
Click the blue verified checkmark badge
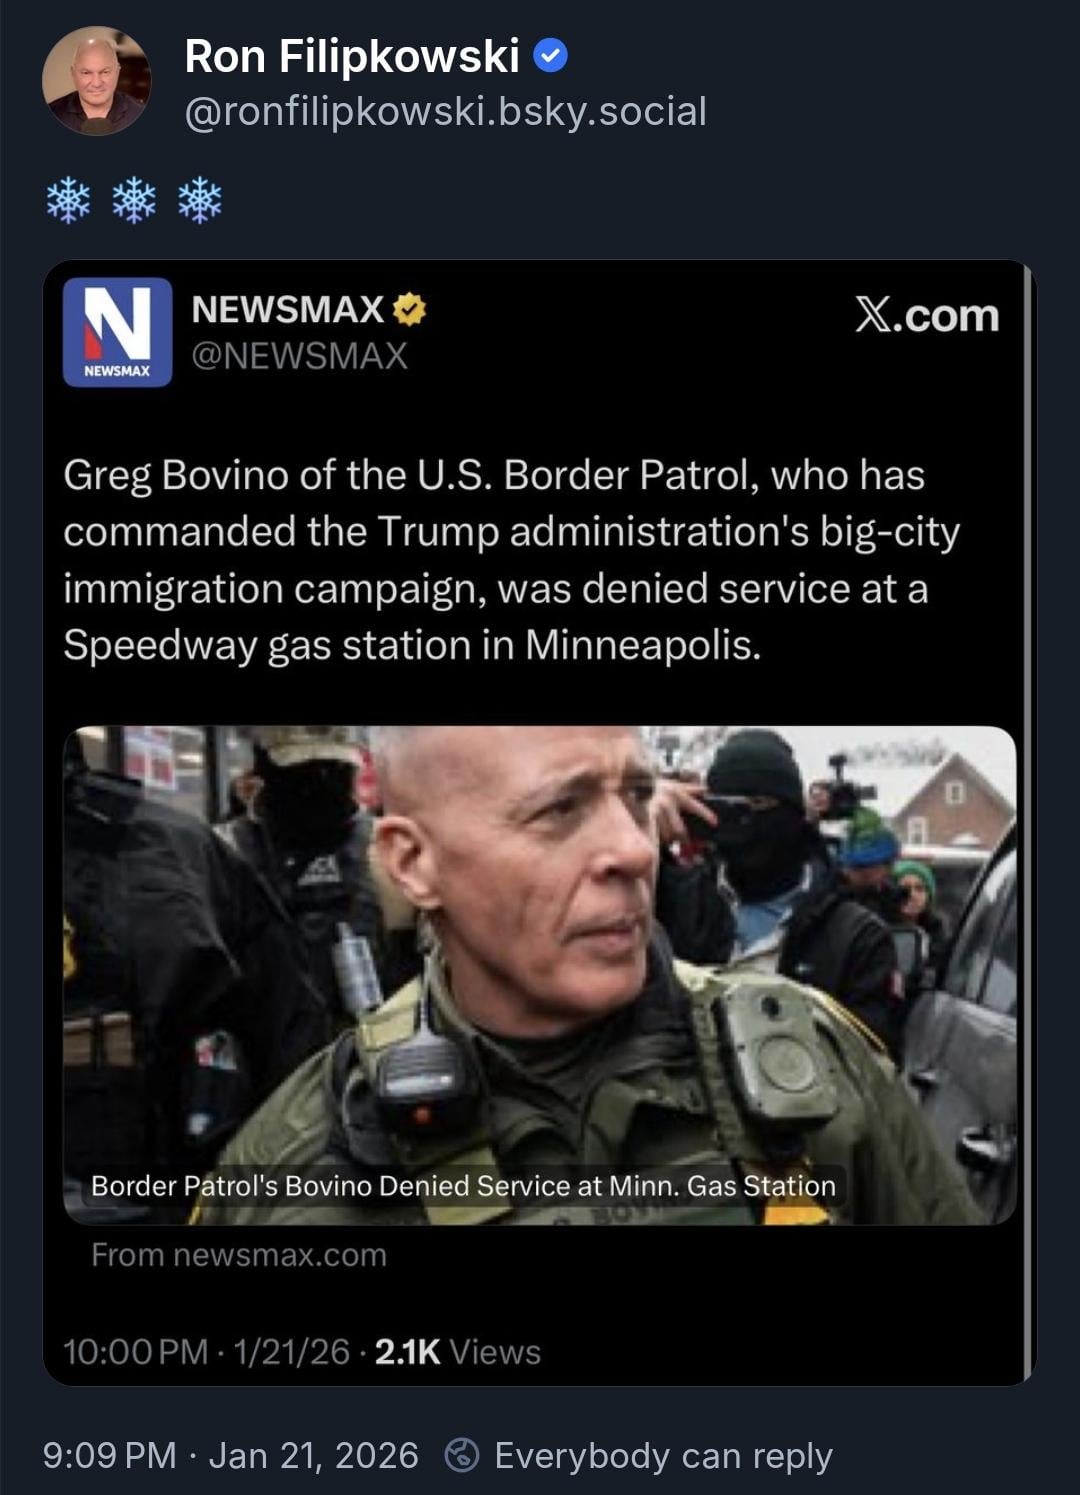(550, 56)
